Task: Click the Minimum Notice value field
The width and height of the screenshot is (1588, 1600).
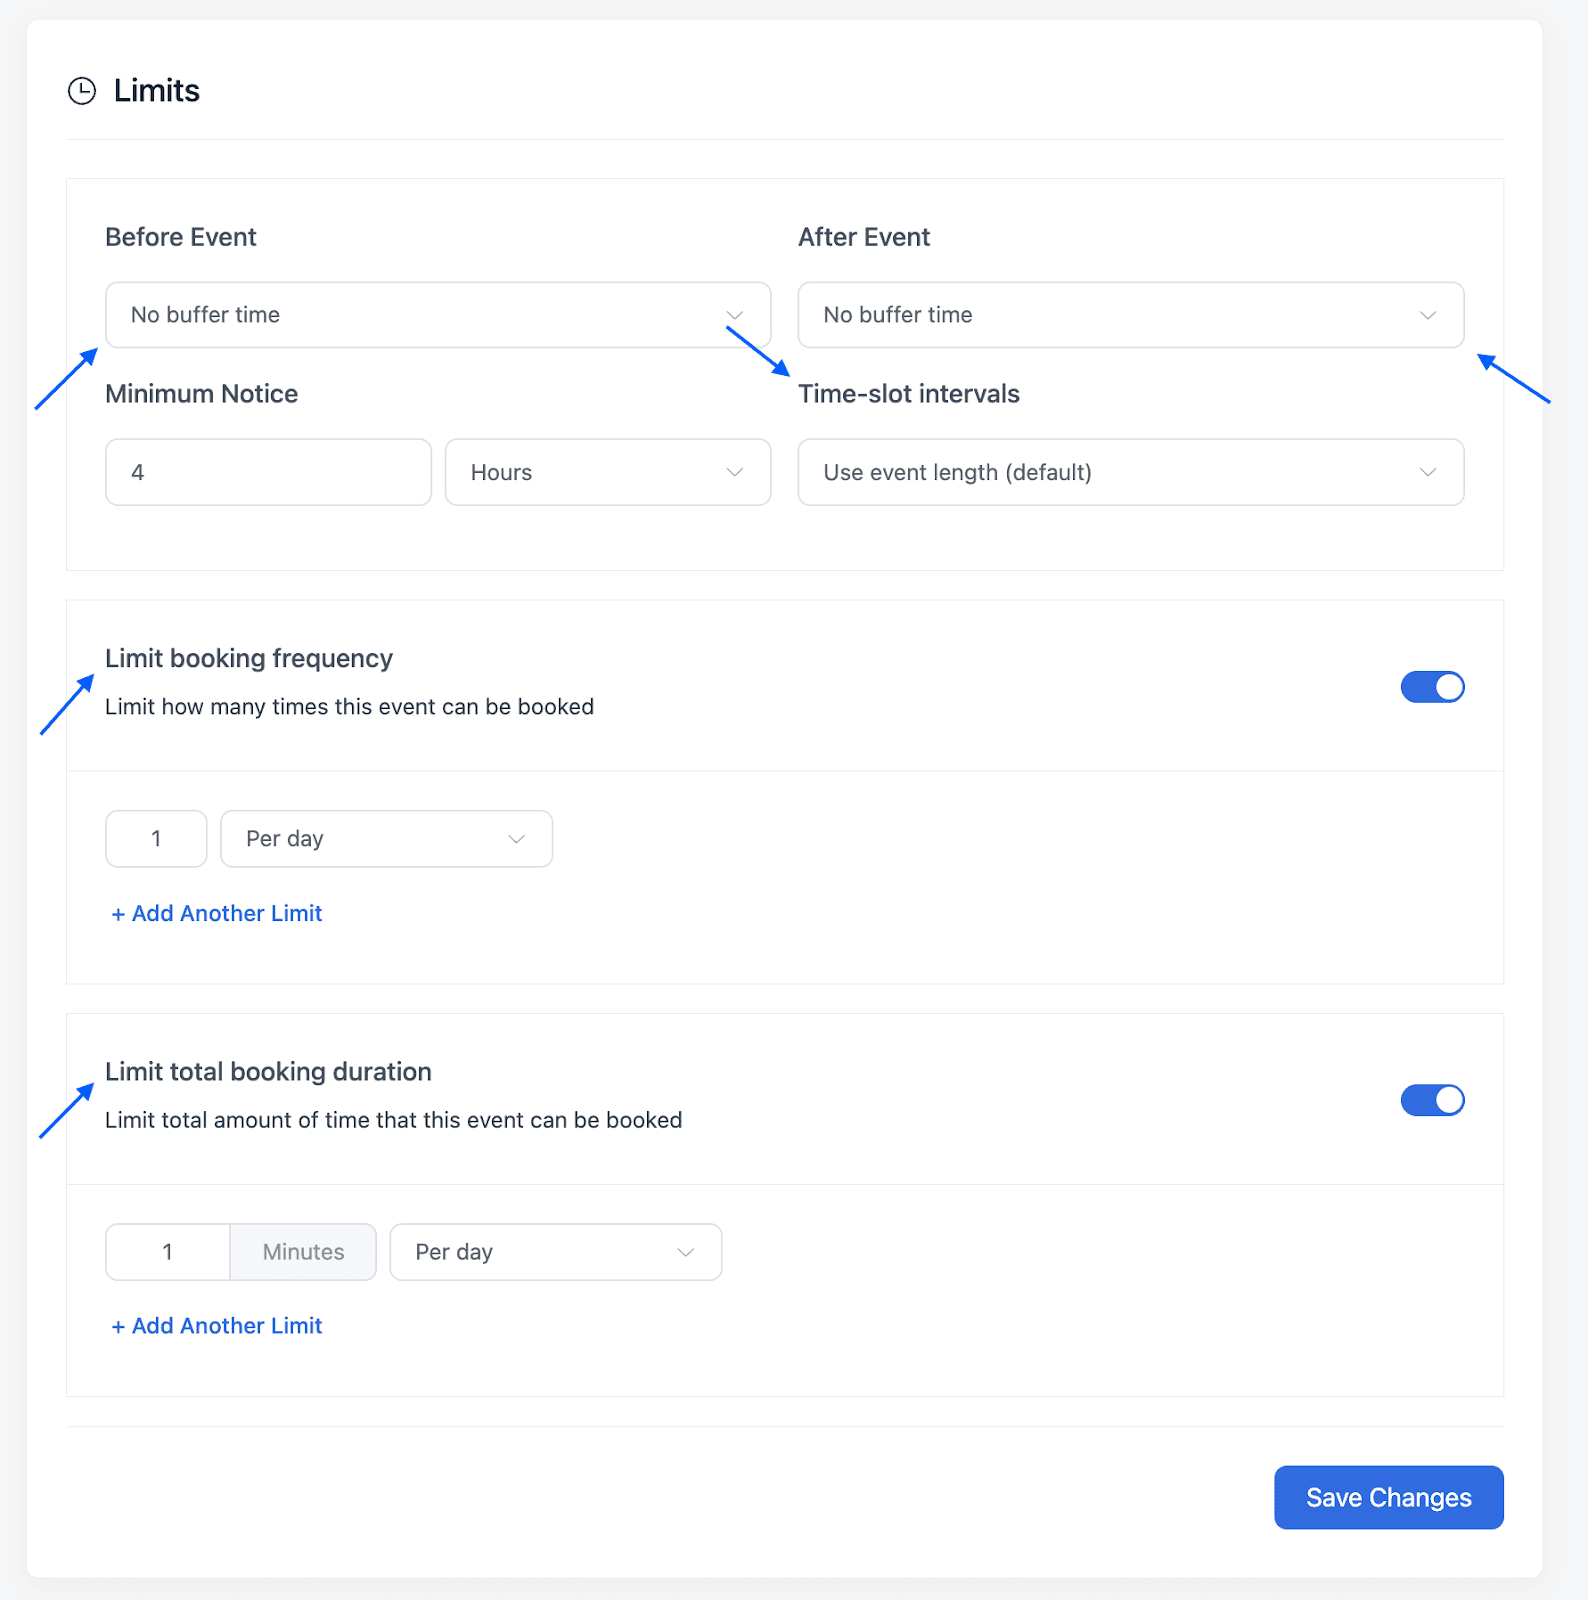Action: click(268, 472)
